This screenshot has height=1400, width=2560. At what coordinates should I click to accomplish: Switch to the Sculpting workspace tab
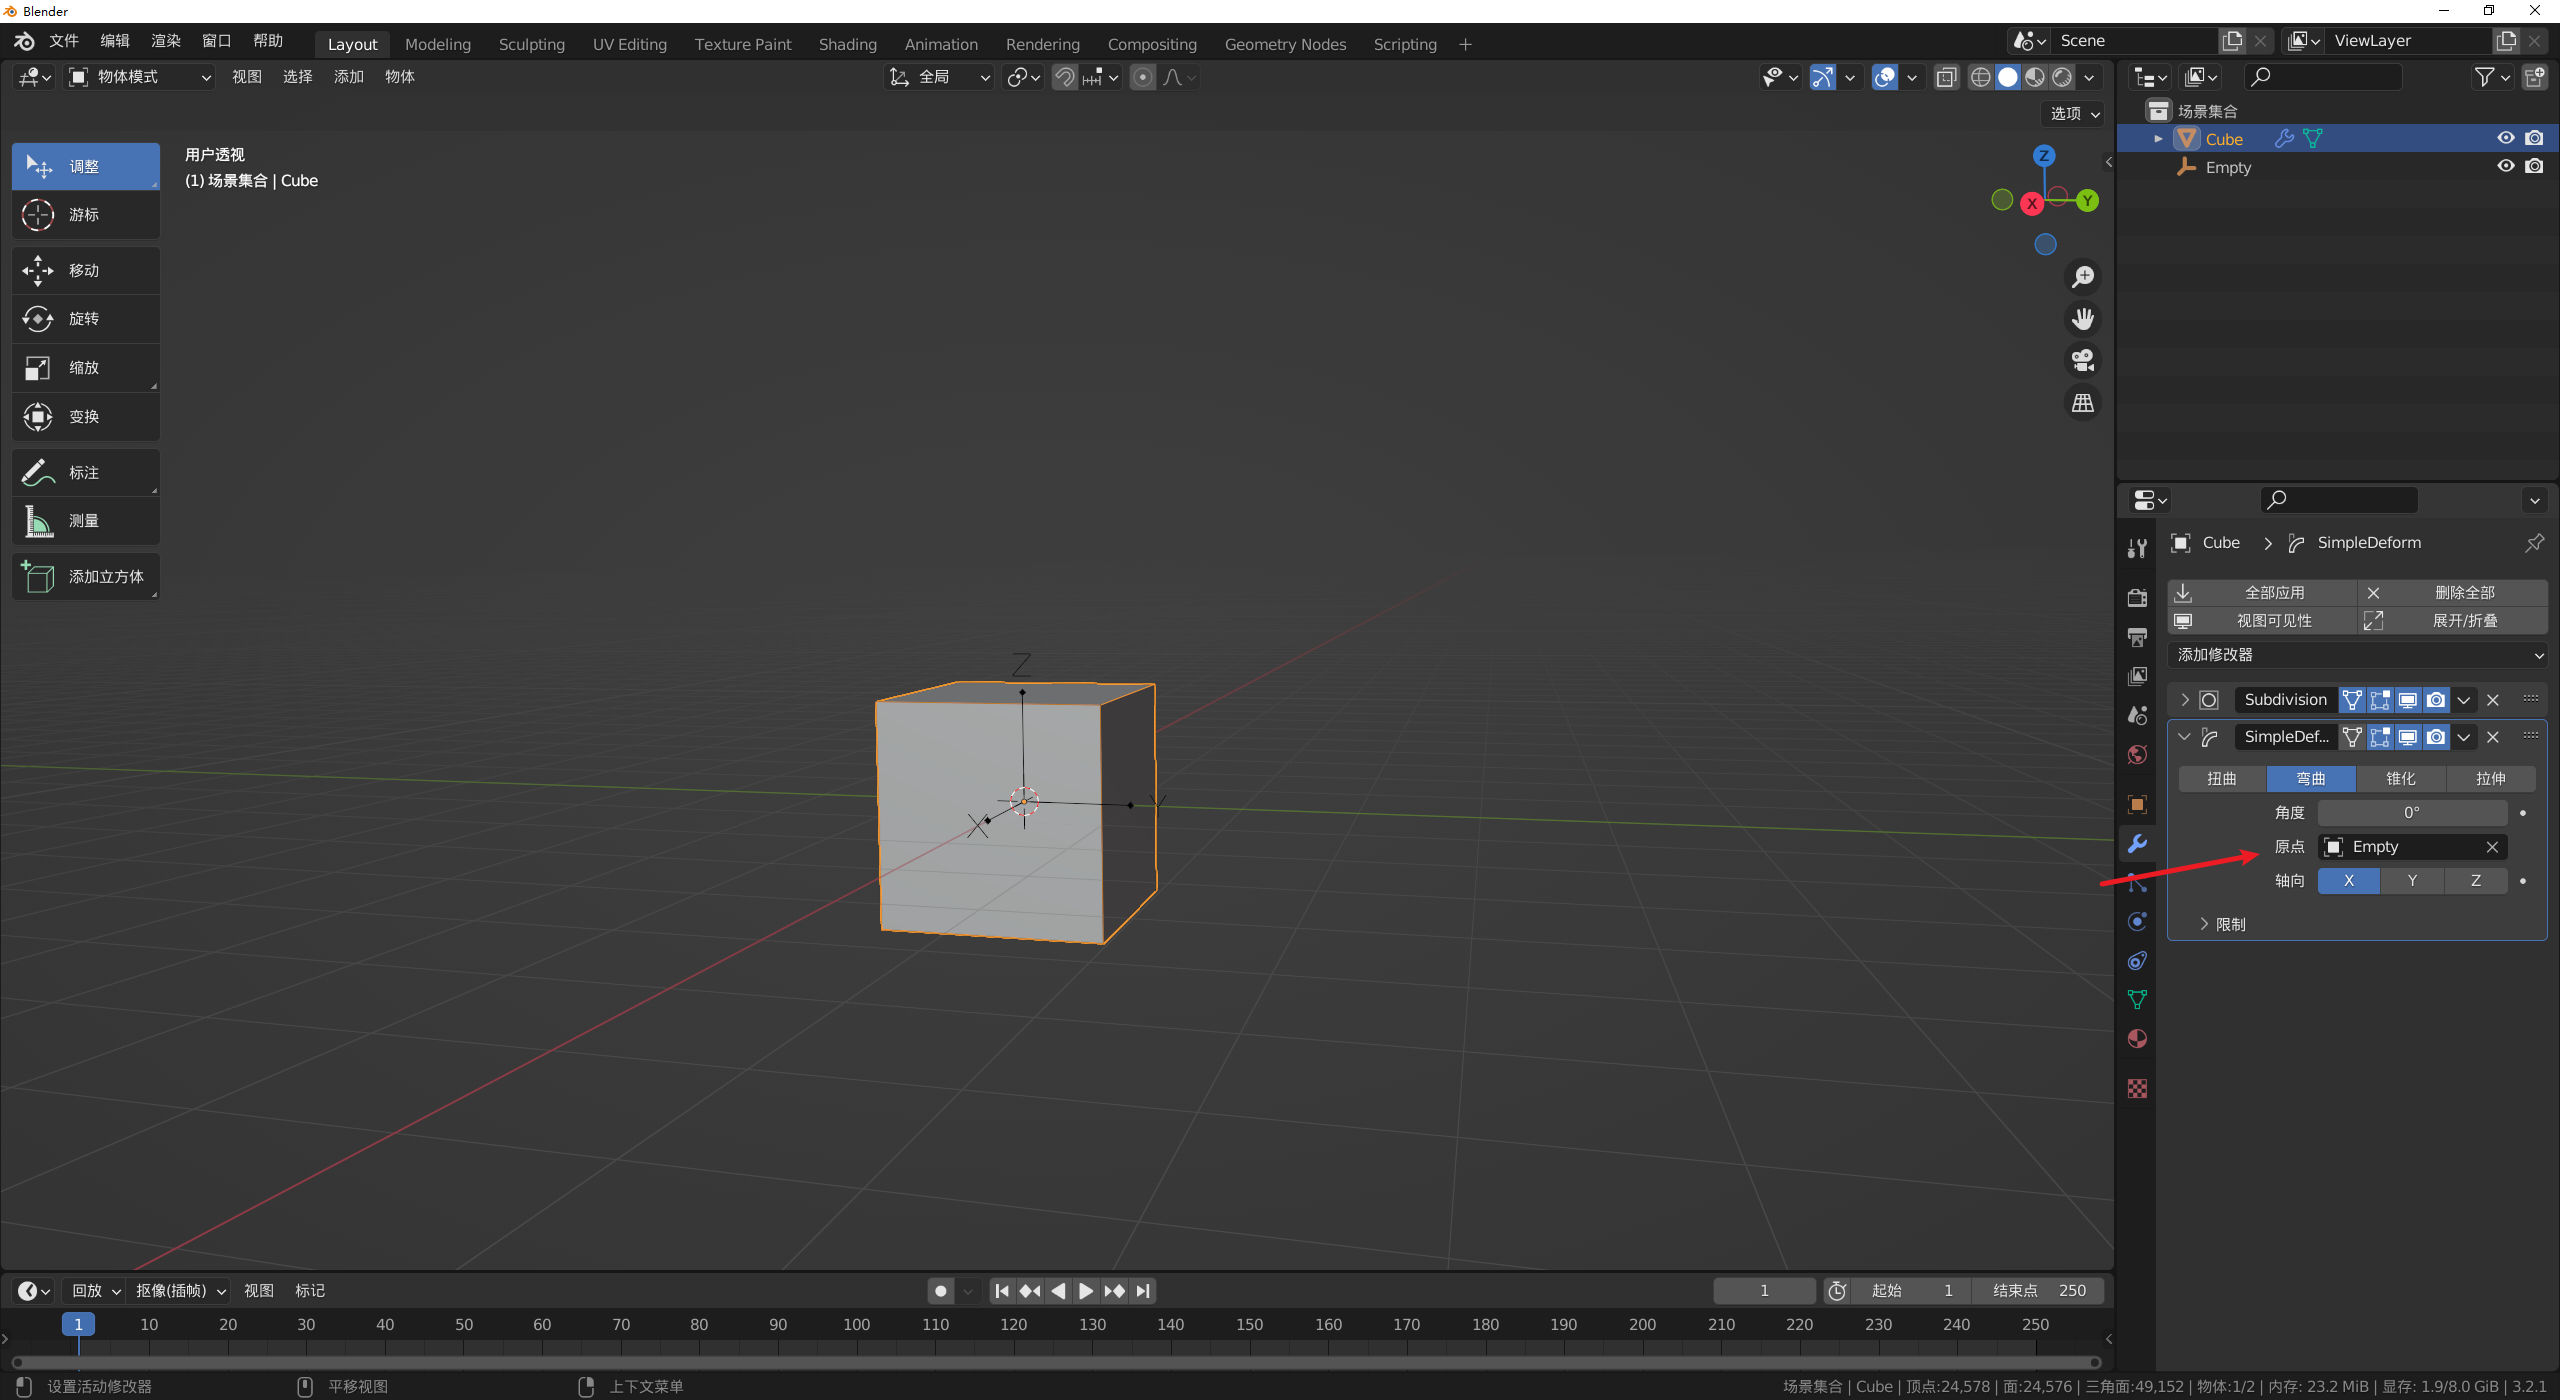(531, 44)
